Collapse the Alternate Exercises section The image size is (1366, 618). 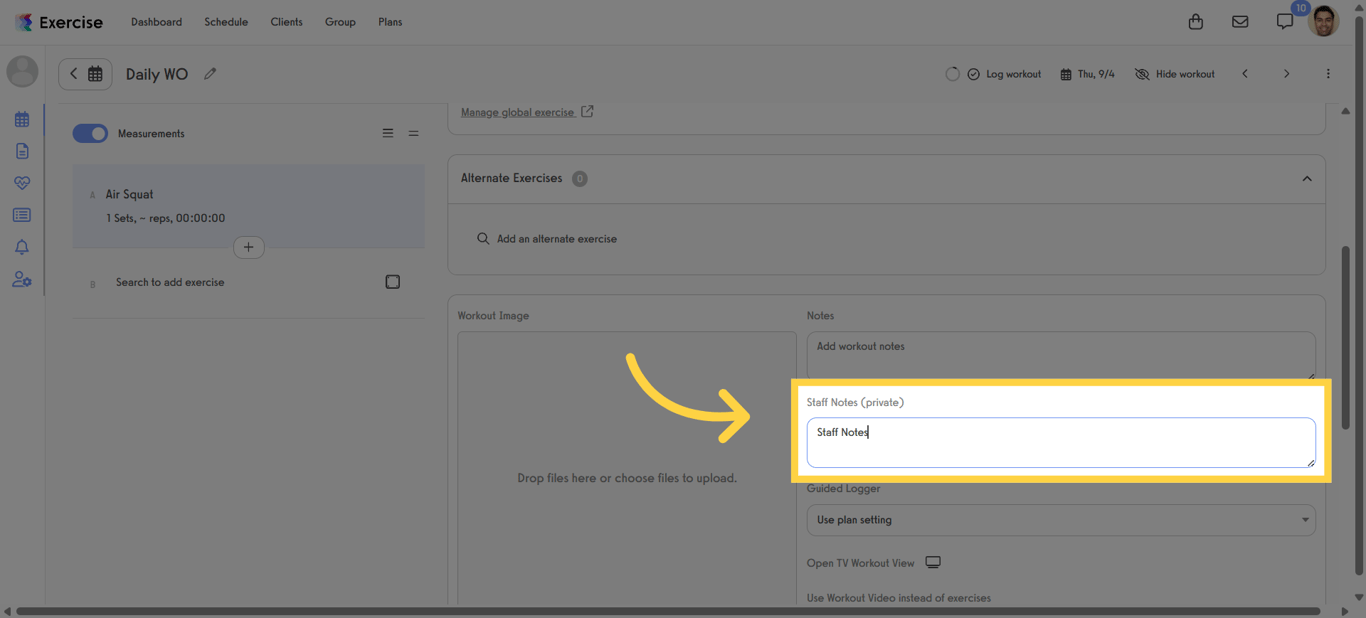pyautogui.click(x=1307, y=178)
